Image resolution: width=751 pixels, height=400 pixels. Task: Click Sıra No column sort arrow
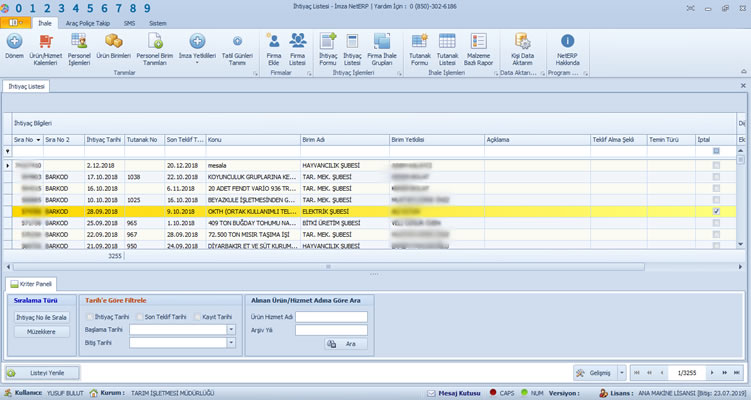(38, 140)
